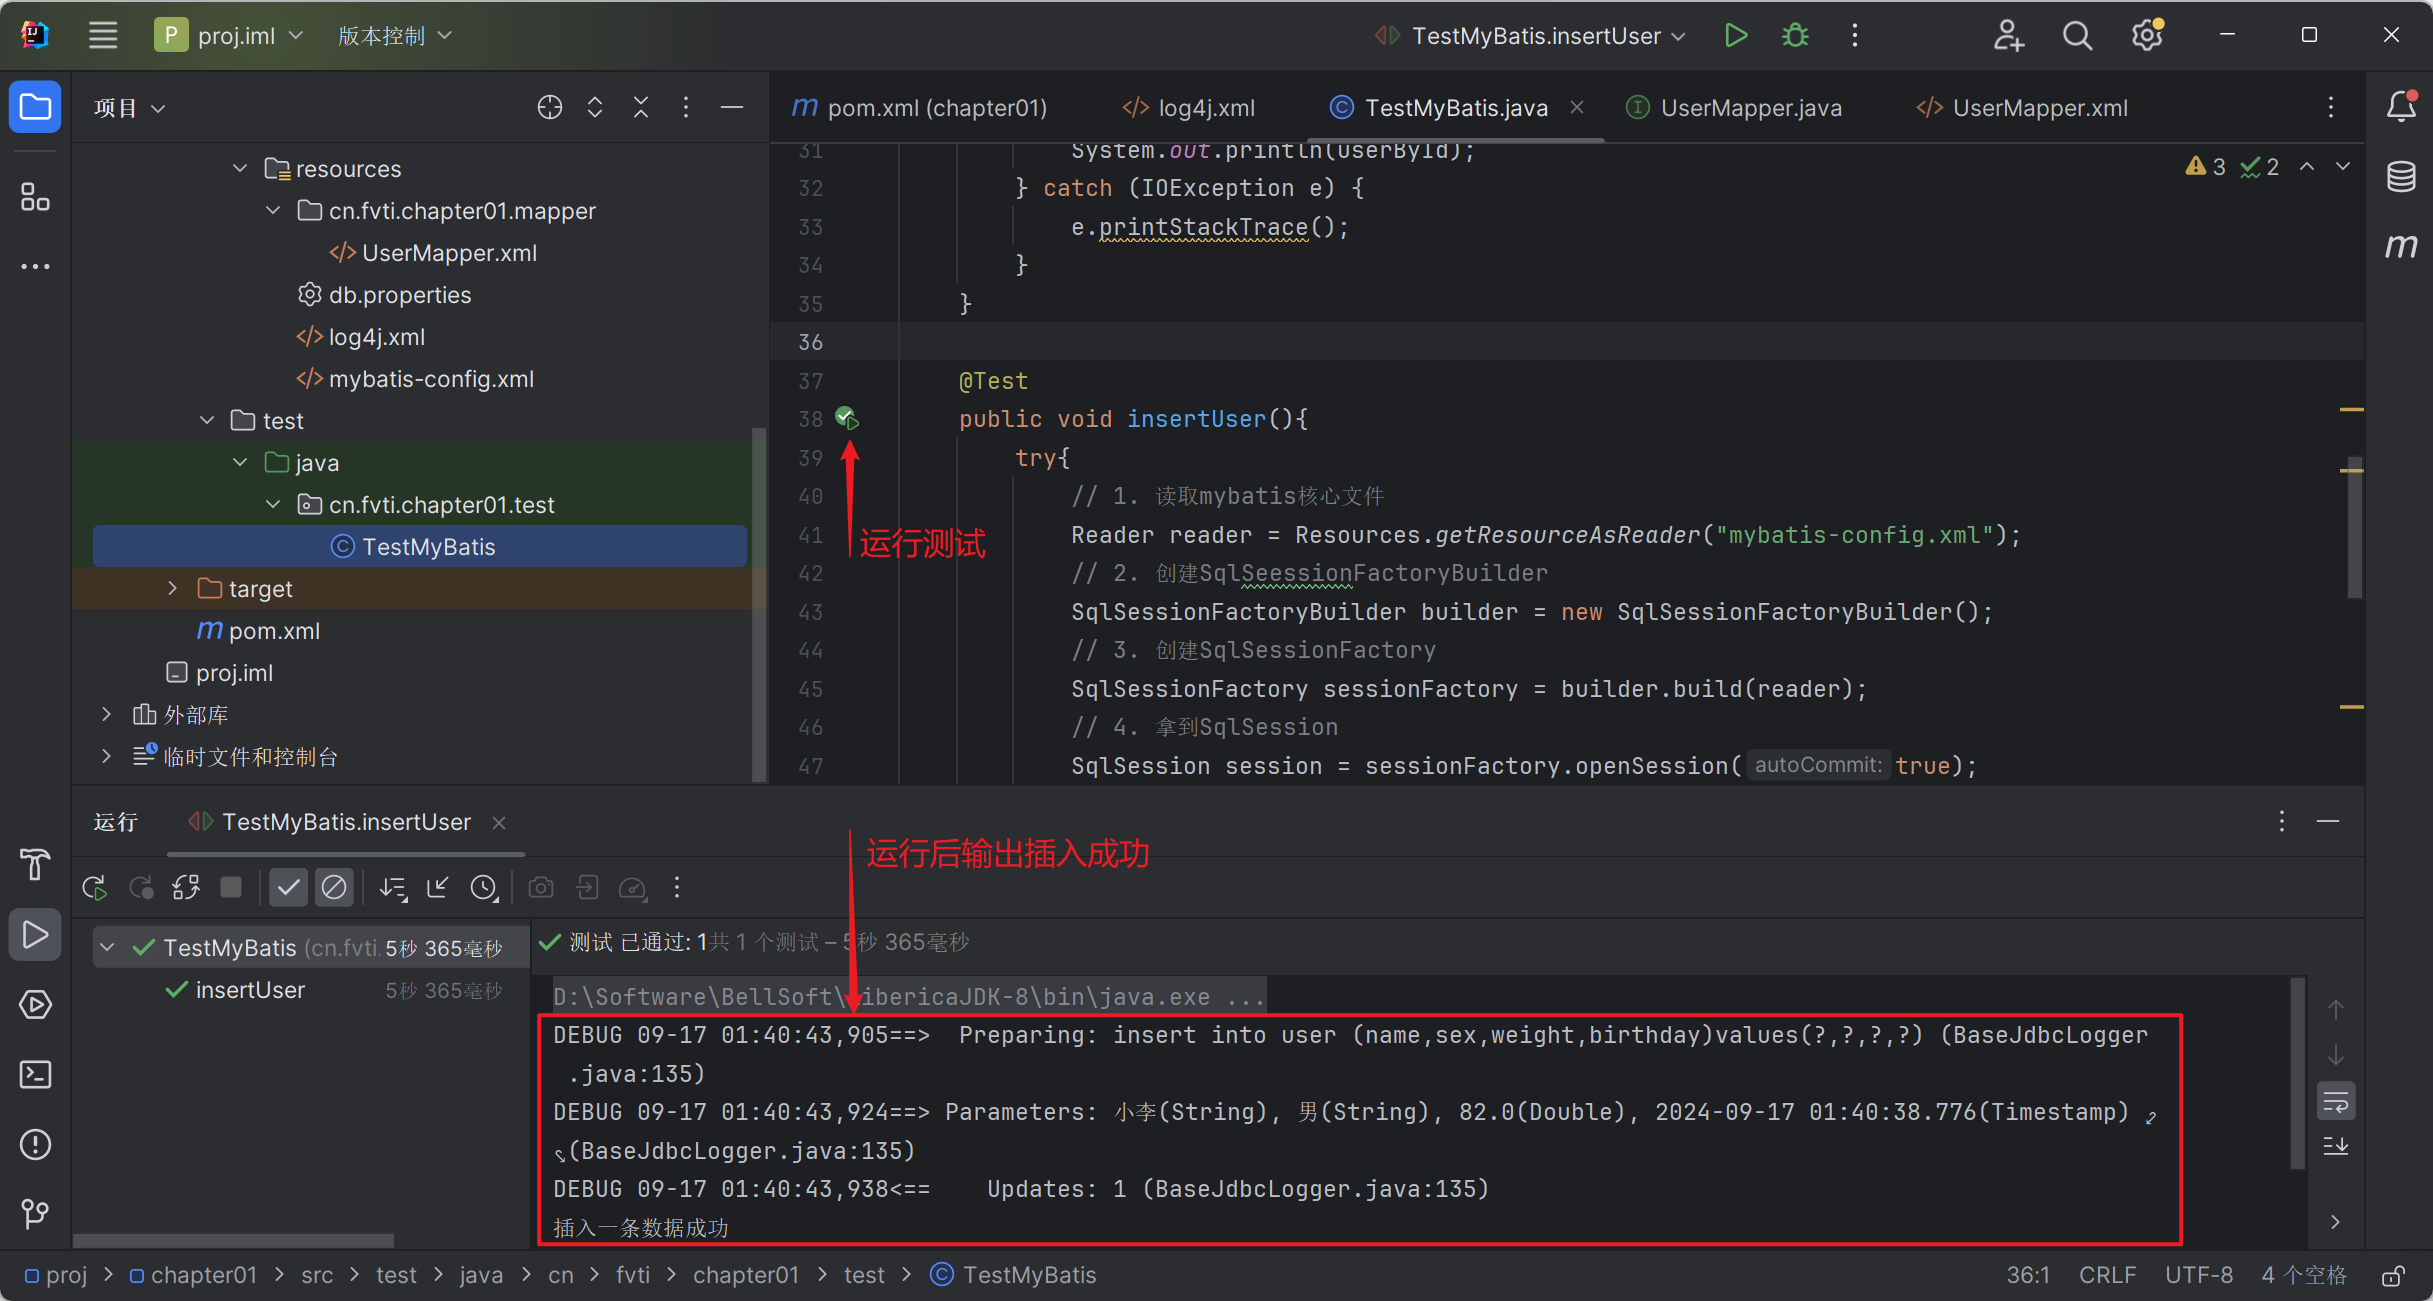Open the Services tool window icon
The image size is (2433, 1301).
pyautogui.click(x=35, y=1004)
